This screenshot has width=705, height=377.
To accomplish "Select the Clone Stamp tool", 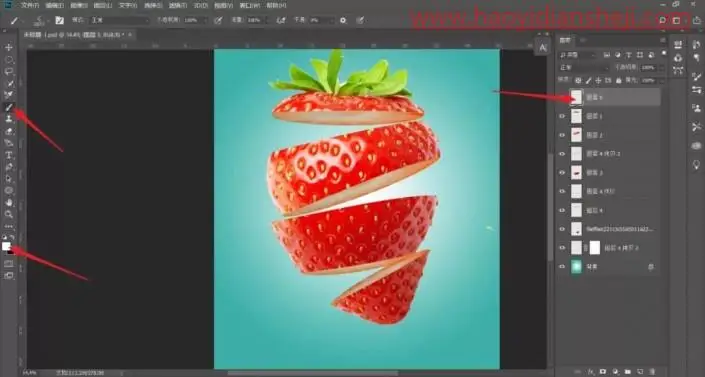I will coord(9,119).
